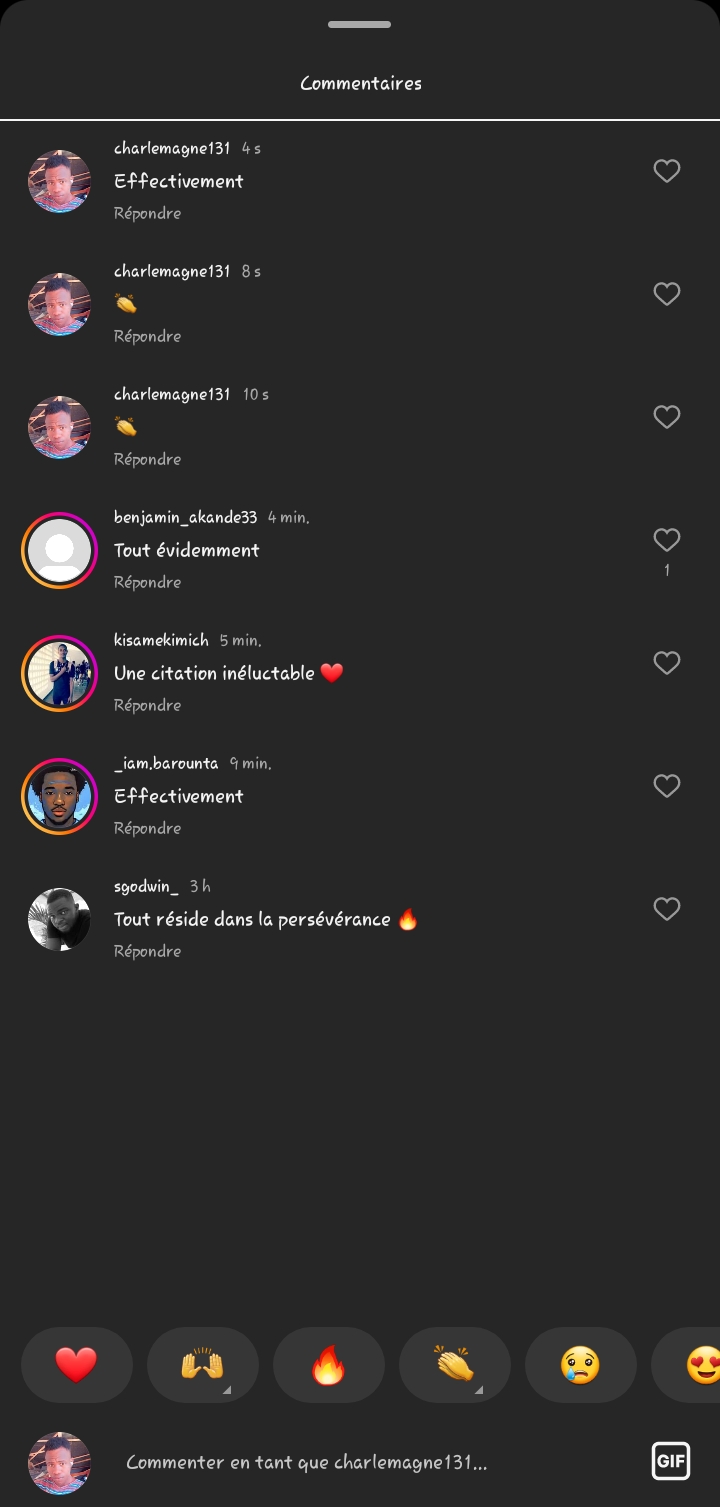The width and height of the screenshot is (720, 1507).
Task: Like charlemagne131's 4 s "Effectivement" comment
Action: point(667,171)
